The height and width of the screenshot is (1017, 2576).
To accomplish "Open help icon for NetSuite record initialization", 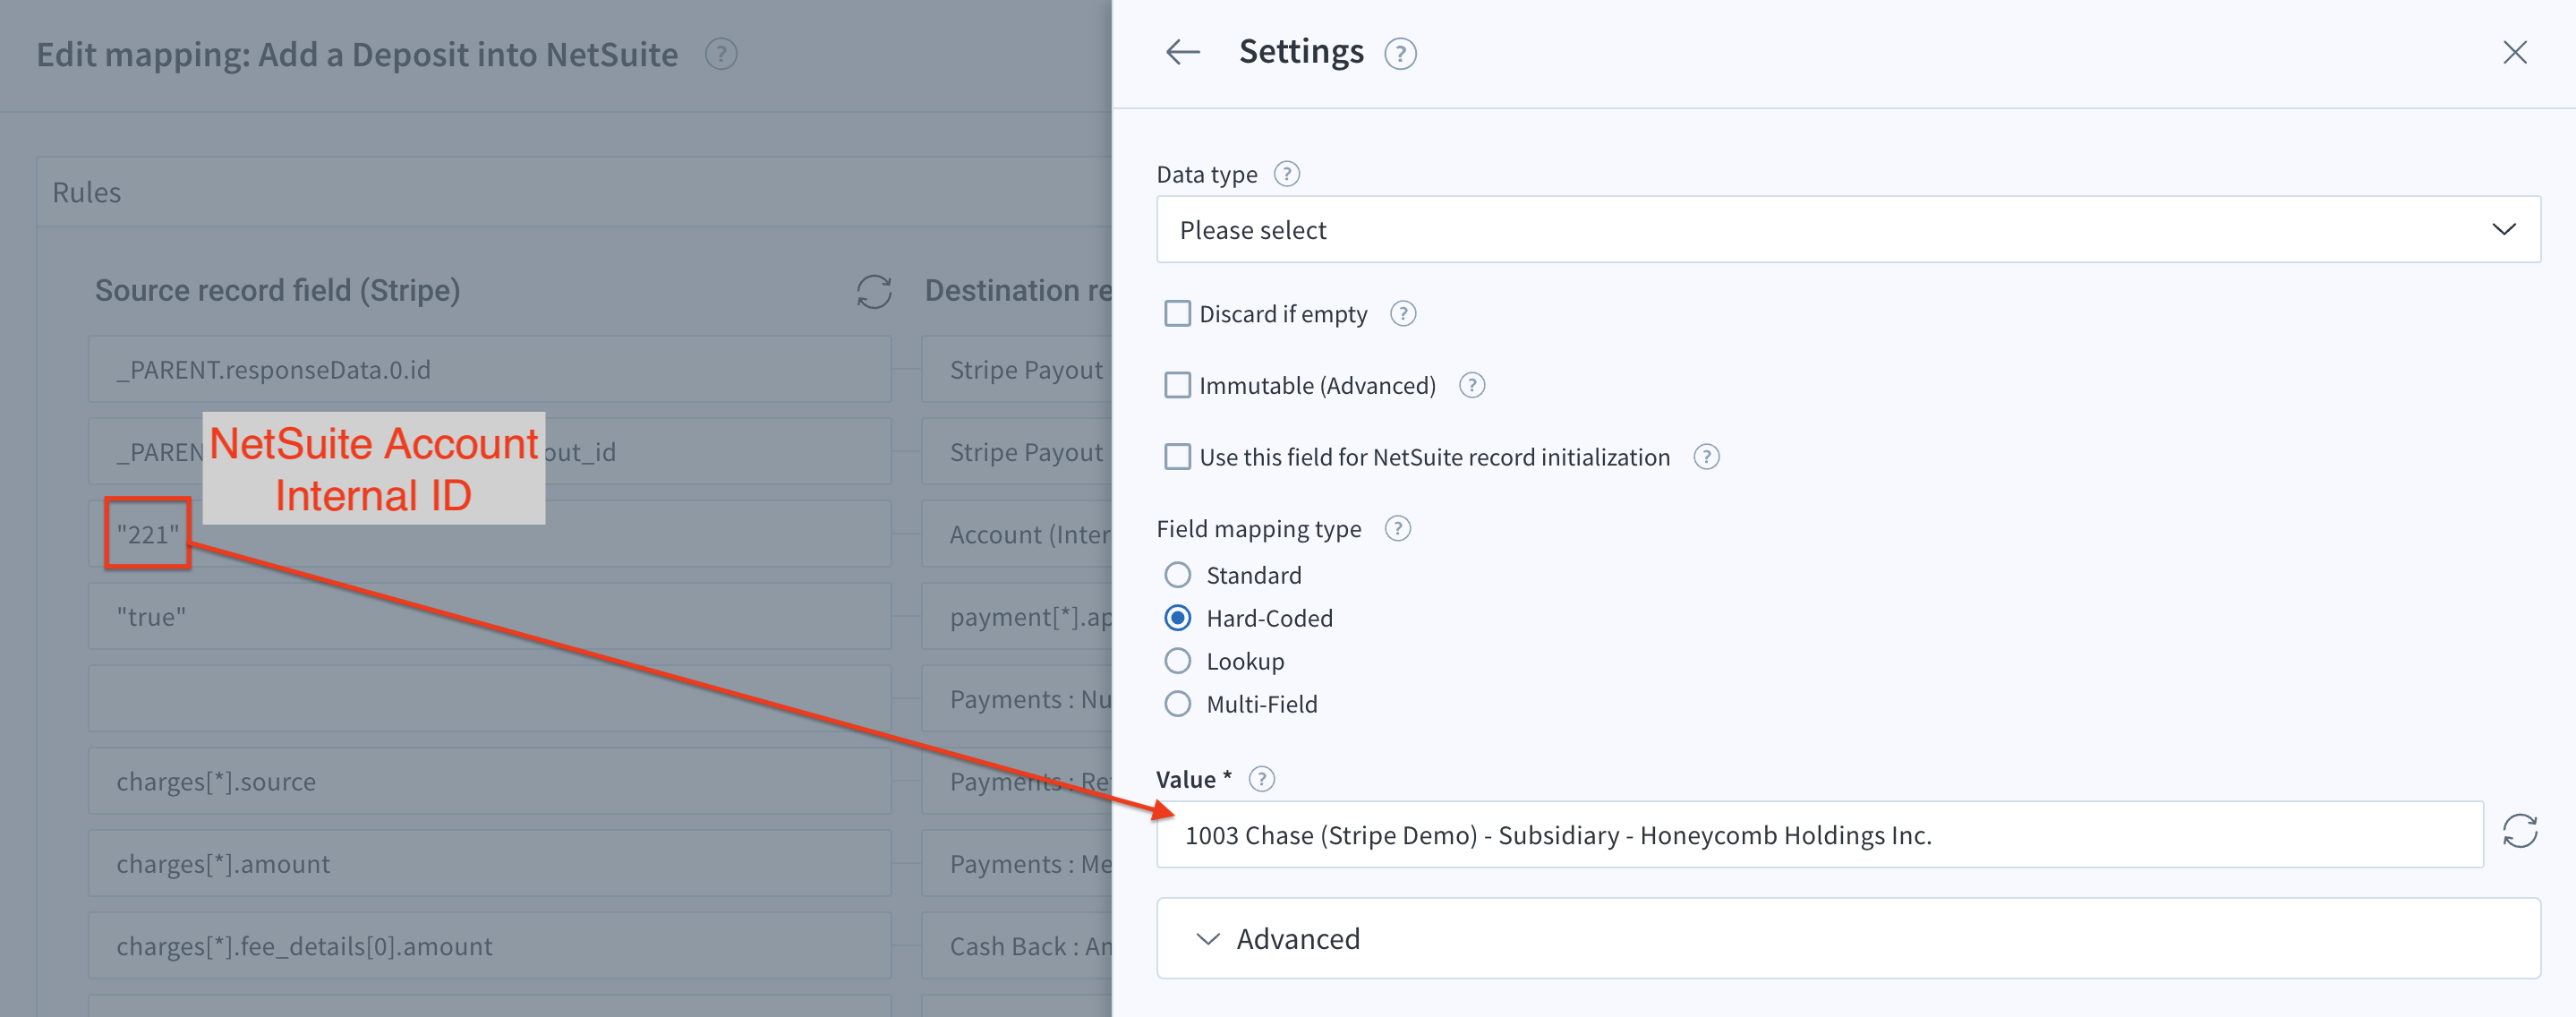I will point(1706,457).
